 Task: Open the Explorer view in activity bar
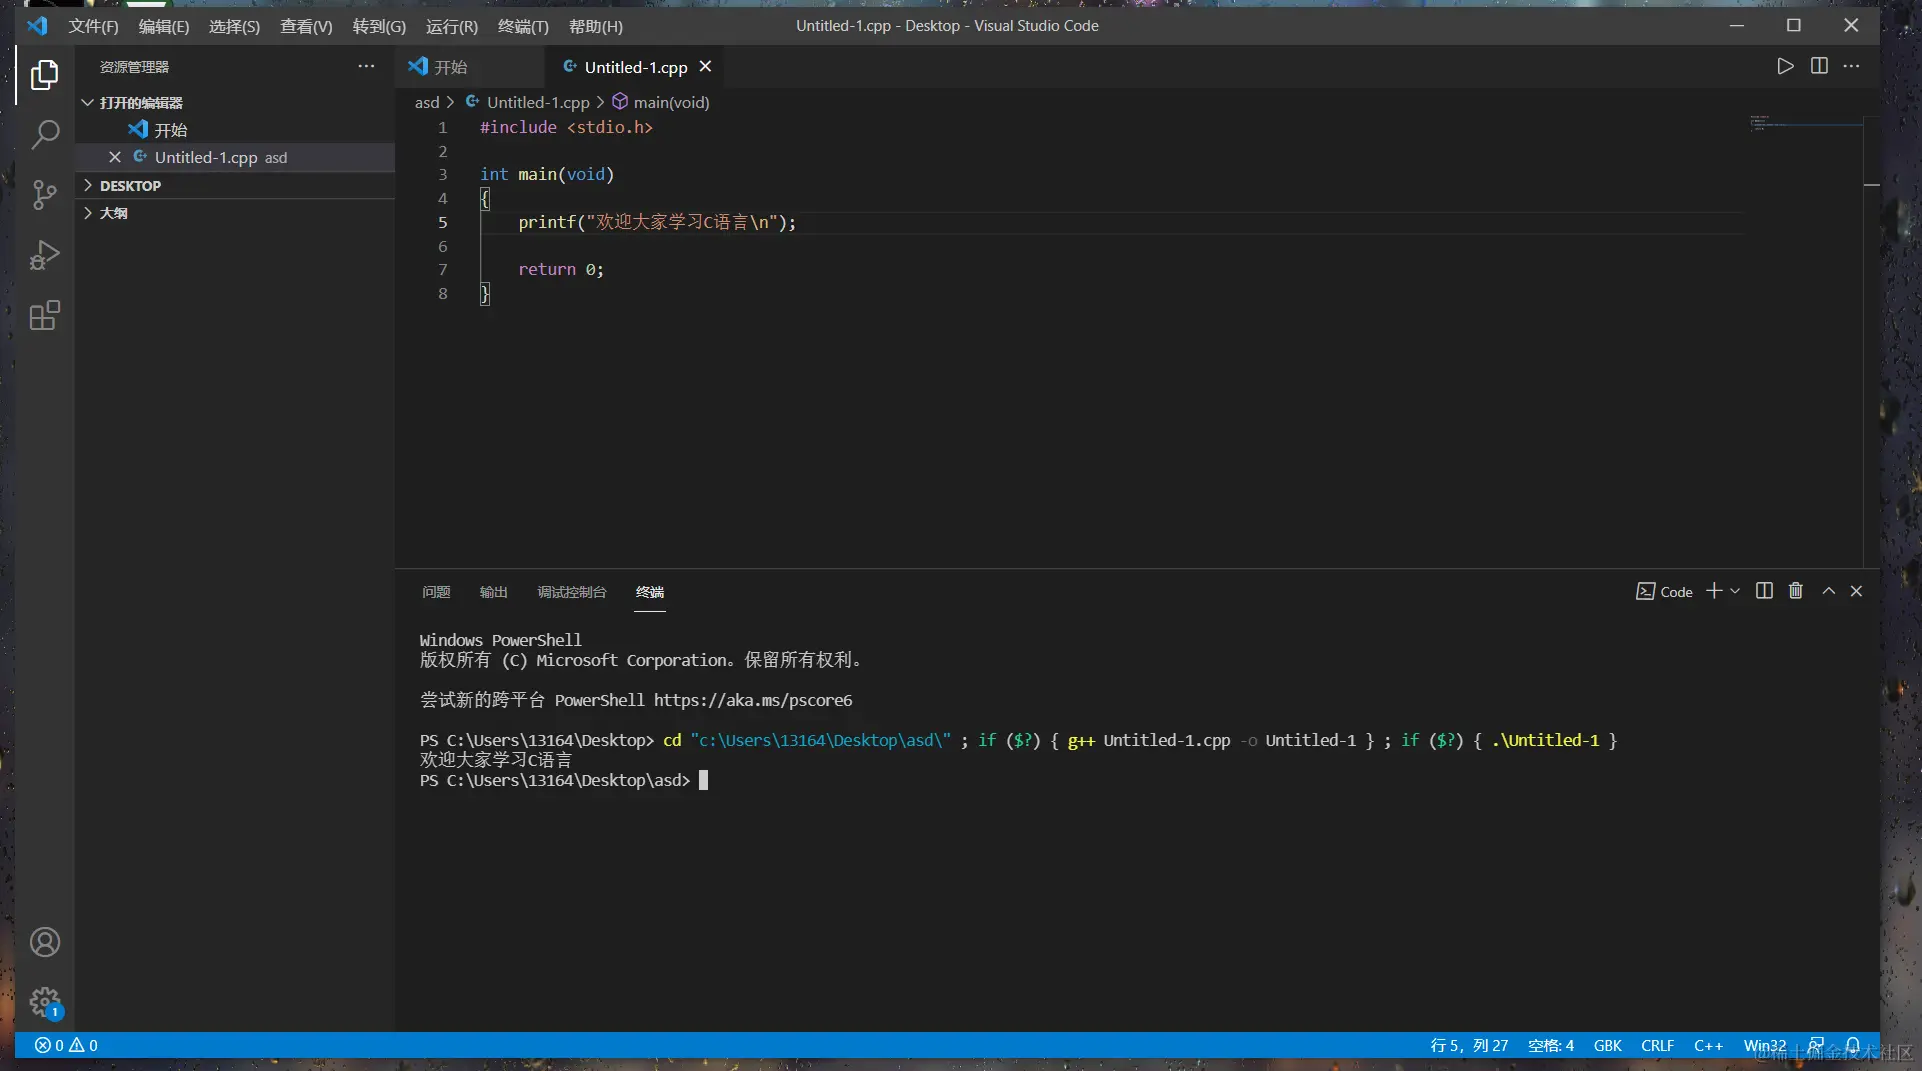point(45,75)
